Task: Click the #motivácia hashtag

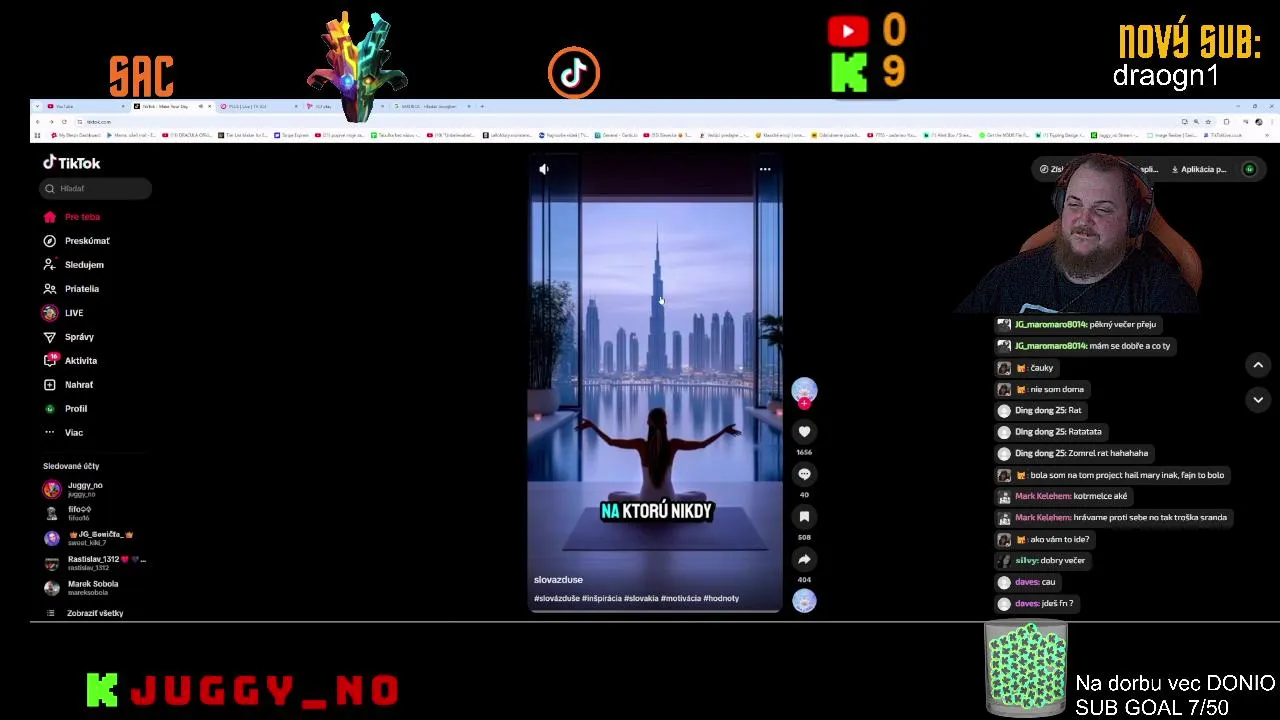Action: click(680, 598)
